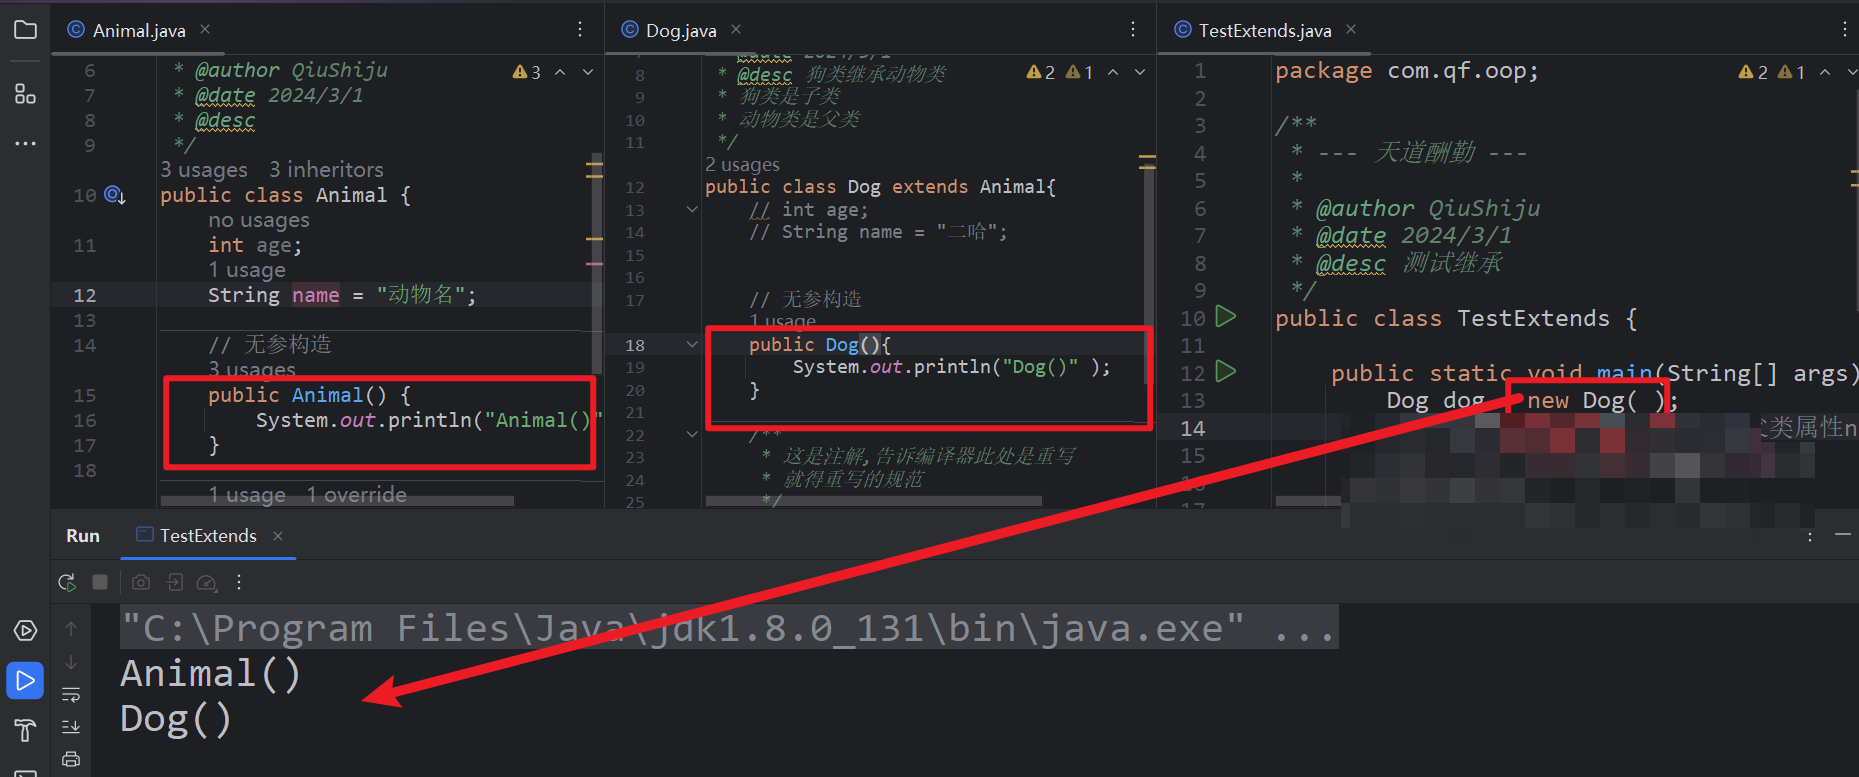The height and width of the screenshot is (777, 1859).
Task: Open more actions in Run toolbar
Action: click(239, 582)
